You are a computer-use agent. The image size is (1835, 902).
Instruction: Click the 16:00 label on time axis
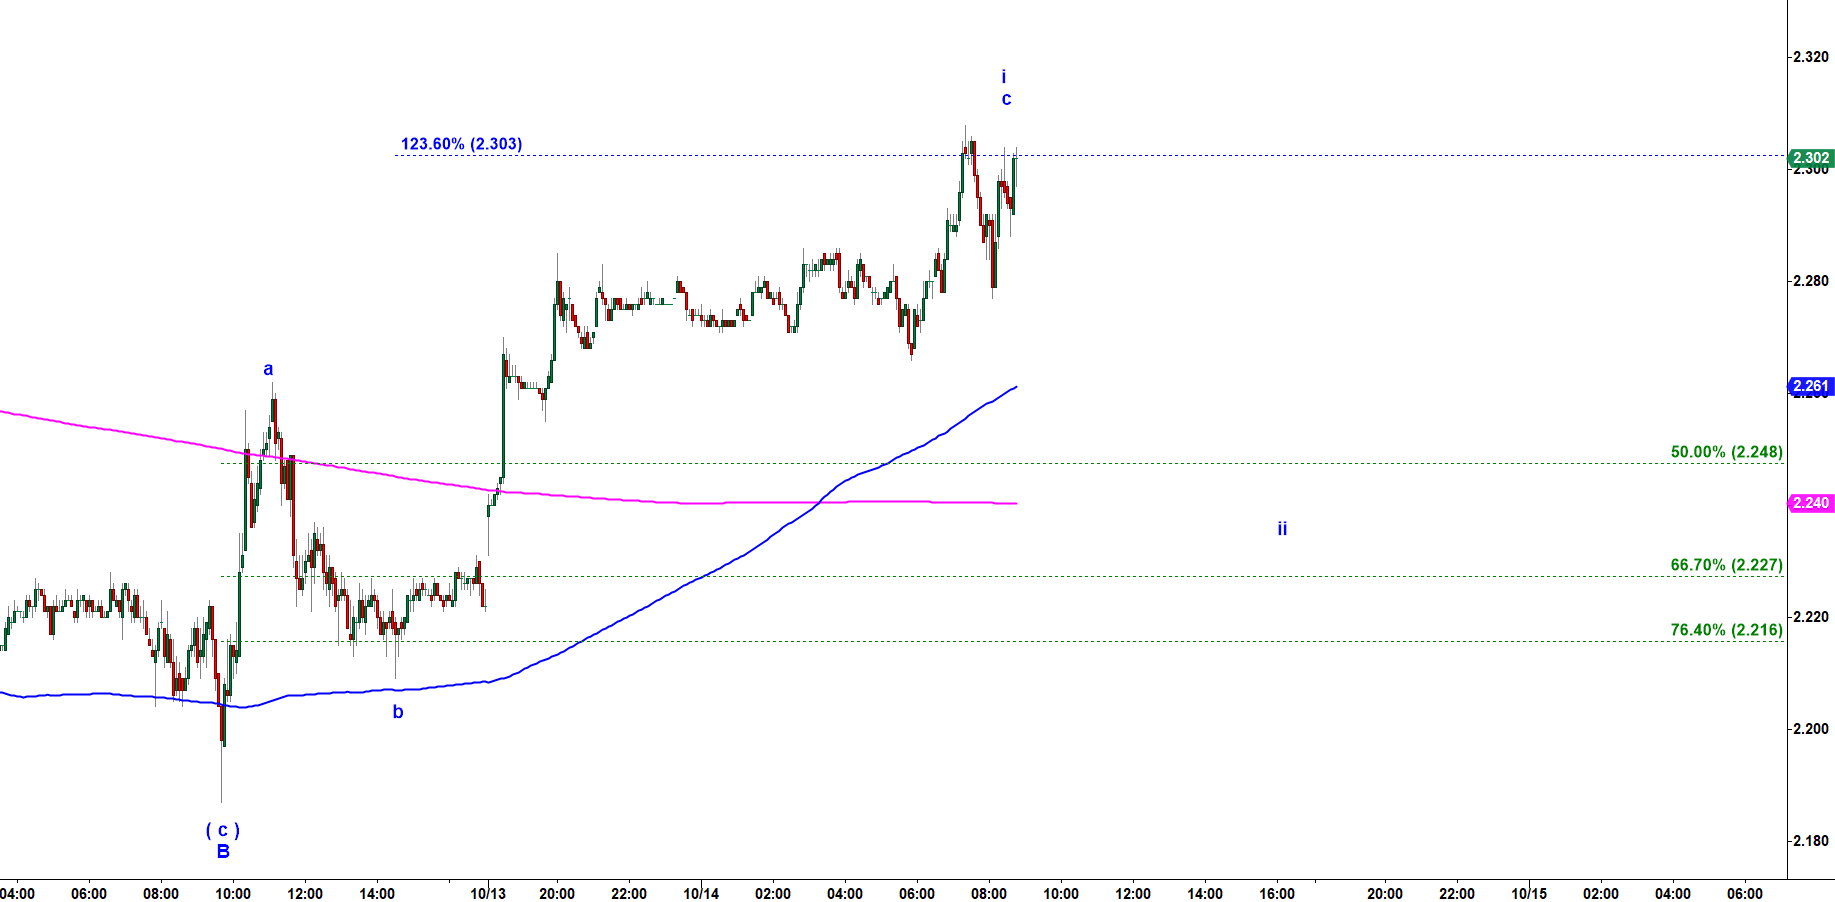pos(1277,893)
